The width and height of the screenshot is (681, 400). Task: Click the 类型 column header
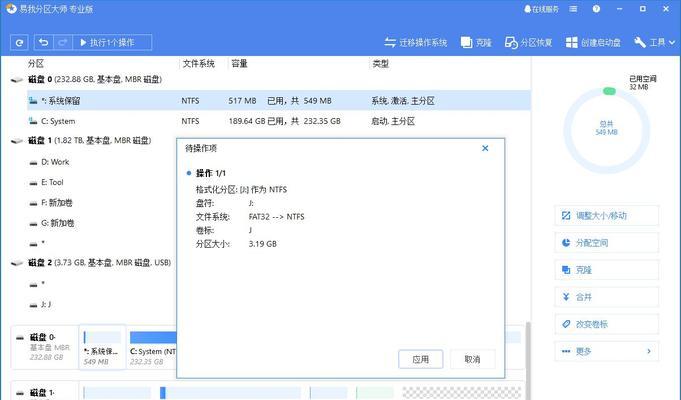point(380,64)
